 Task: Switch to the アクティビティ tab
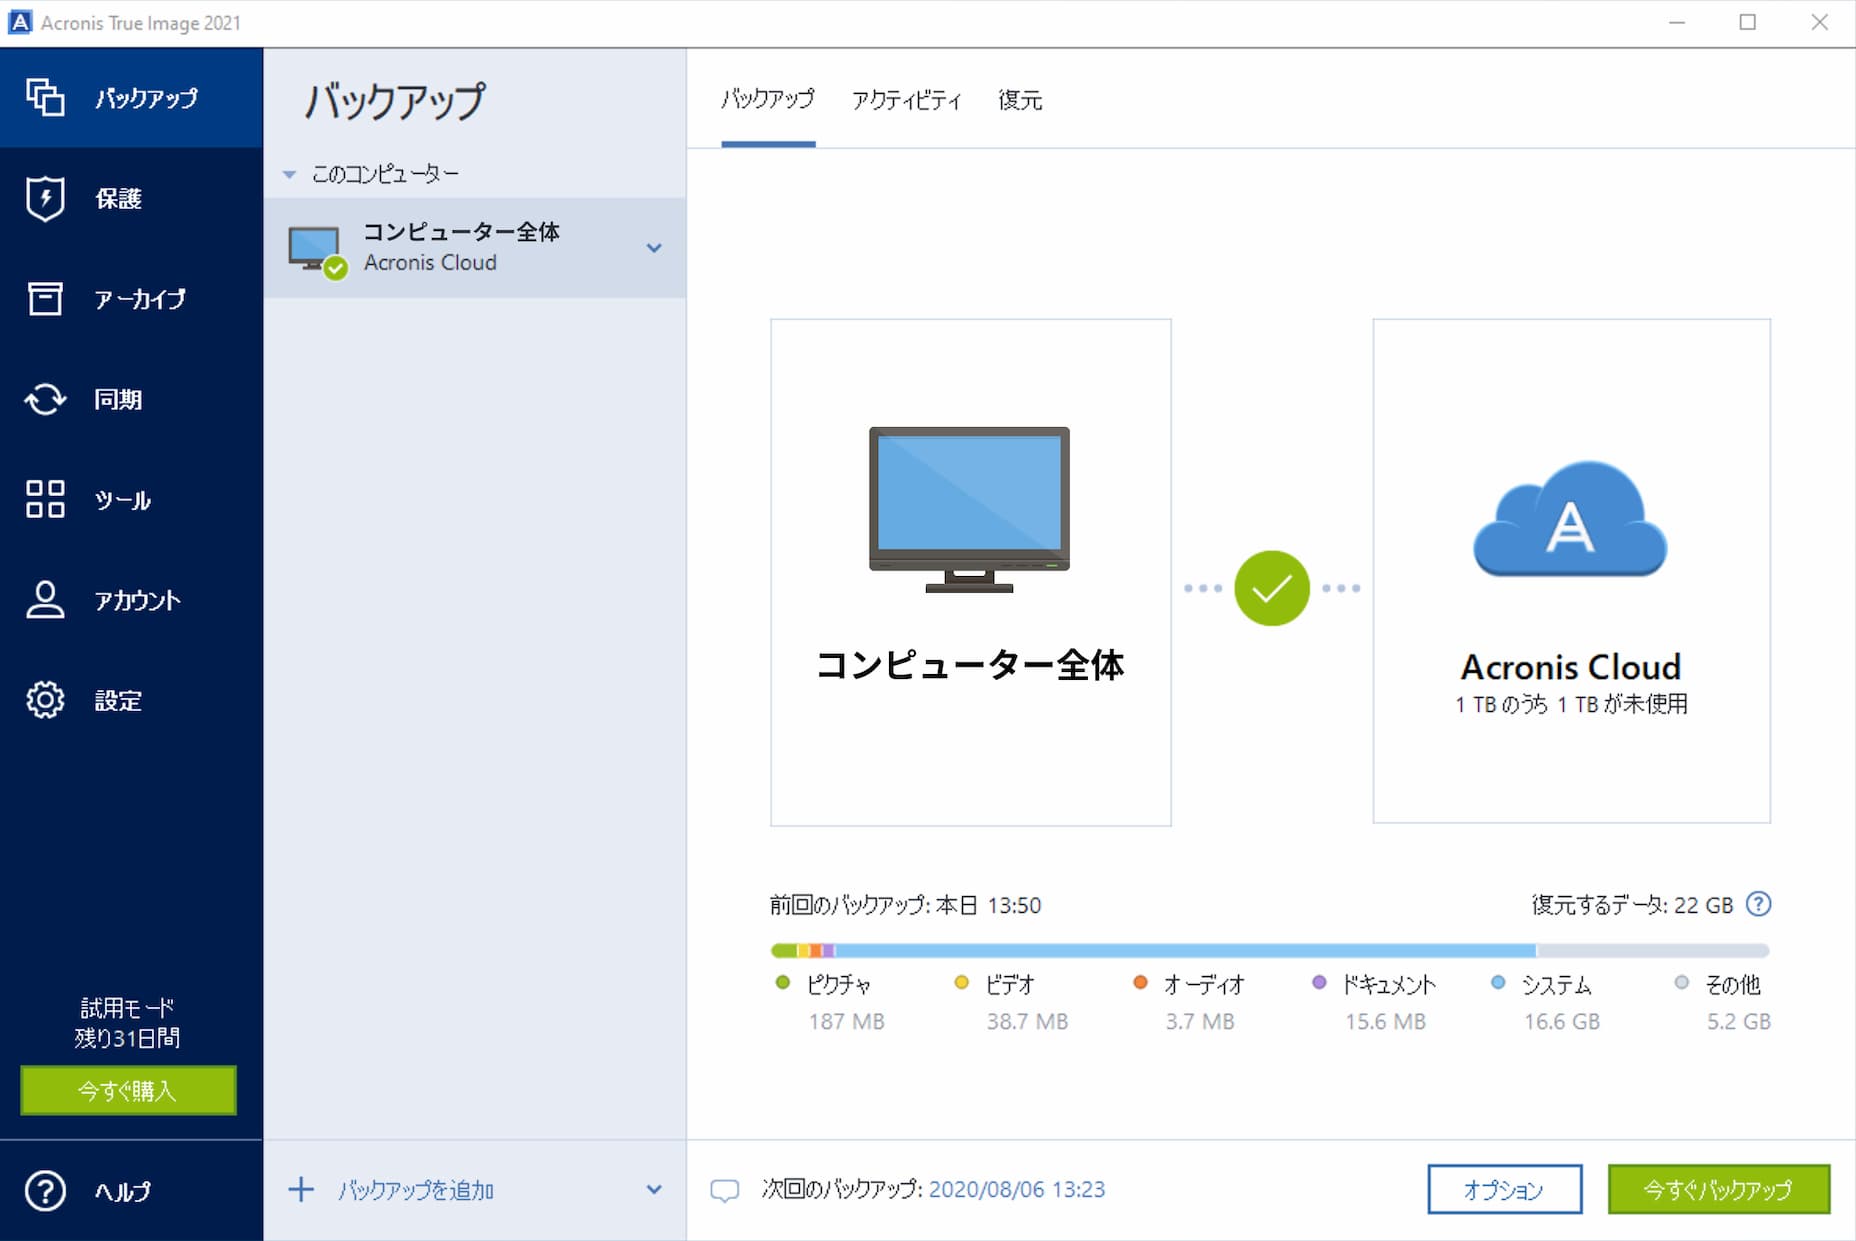point(907,100)
